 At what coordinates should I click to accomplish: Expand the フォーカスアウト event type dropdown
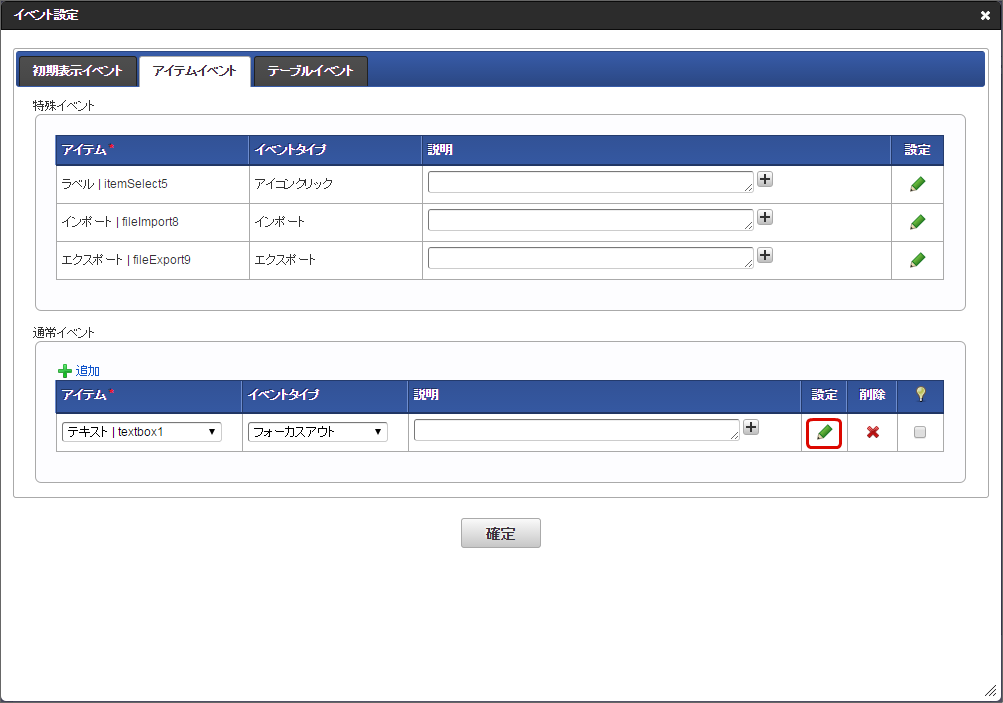tap(318, 432)
